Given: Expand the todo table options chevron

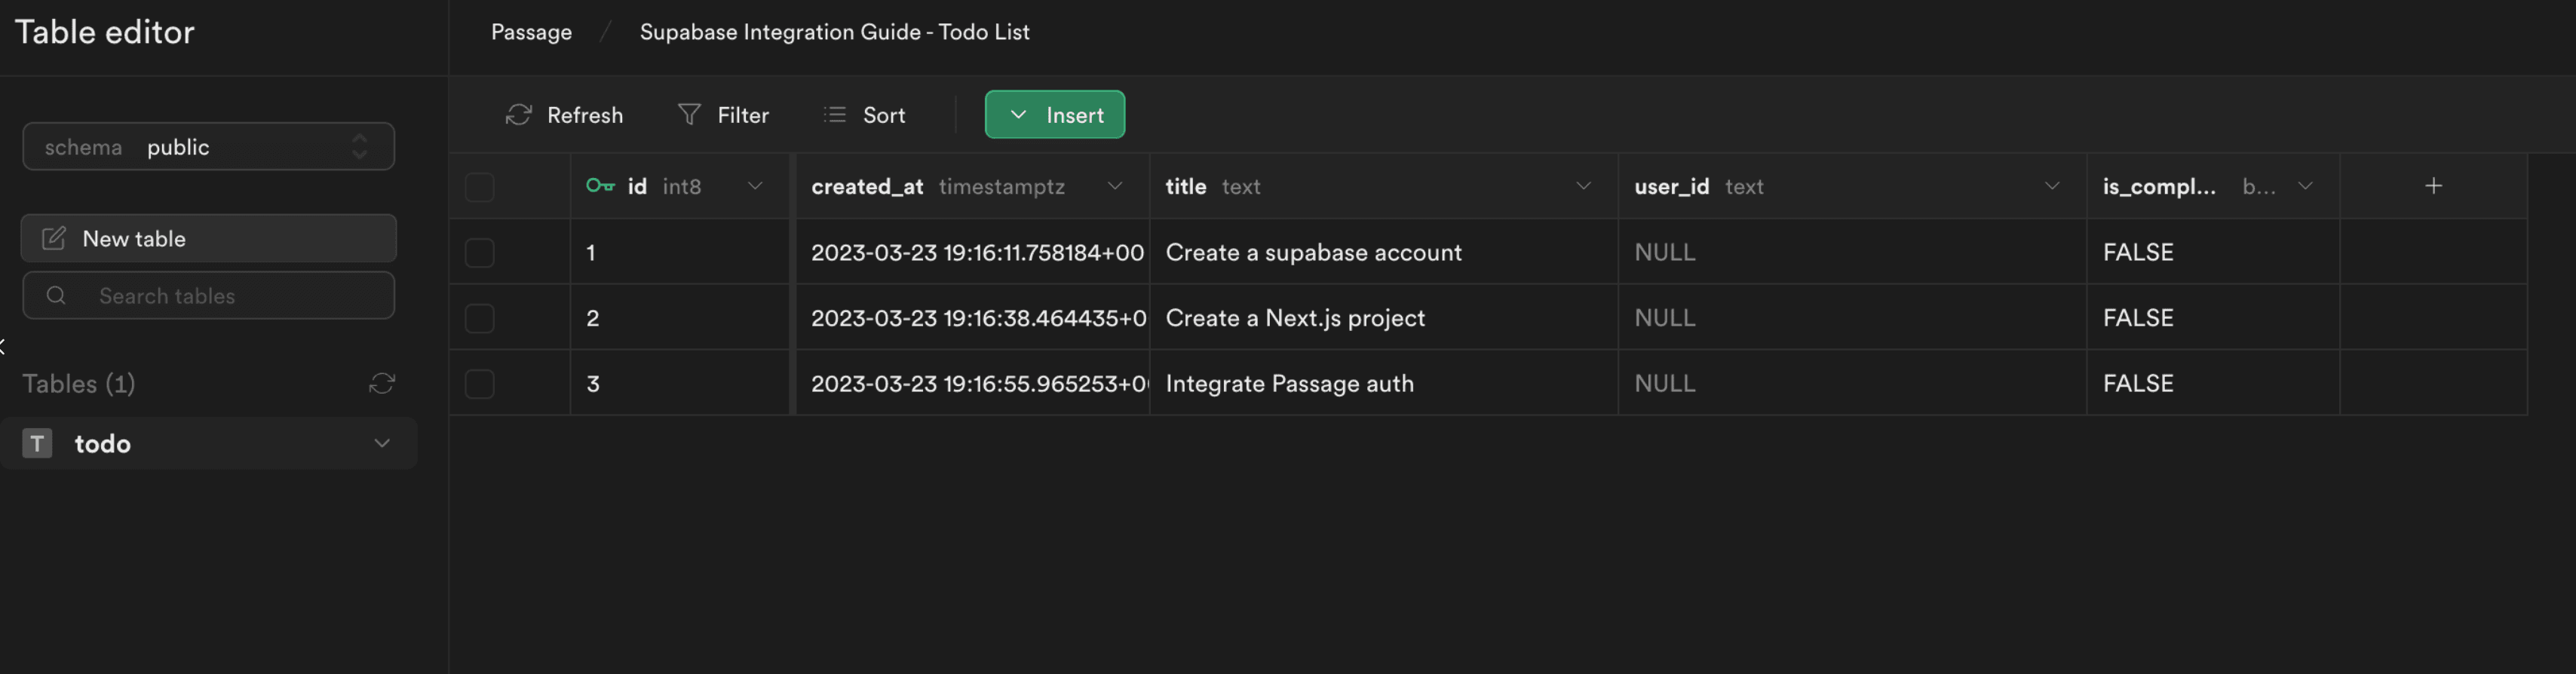Looking at the screenshot, I should click(381, 443).
